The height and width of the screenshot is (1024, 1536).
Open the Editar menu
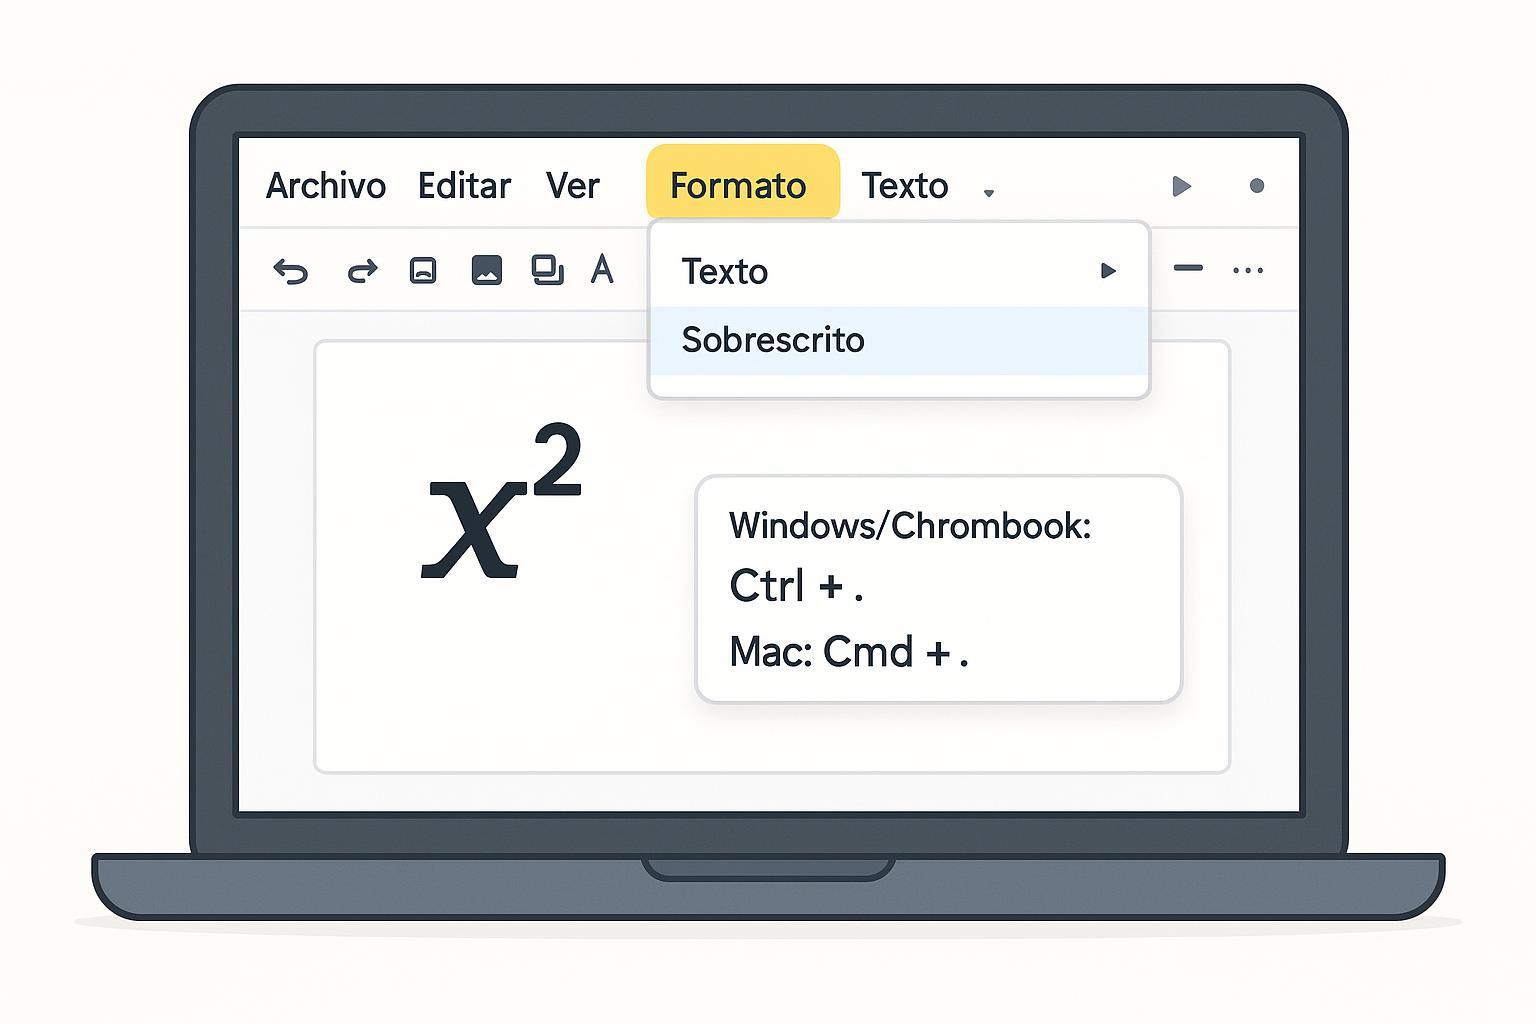click(x=464, y=186)
